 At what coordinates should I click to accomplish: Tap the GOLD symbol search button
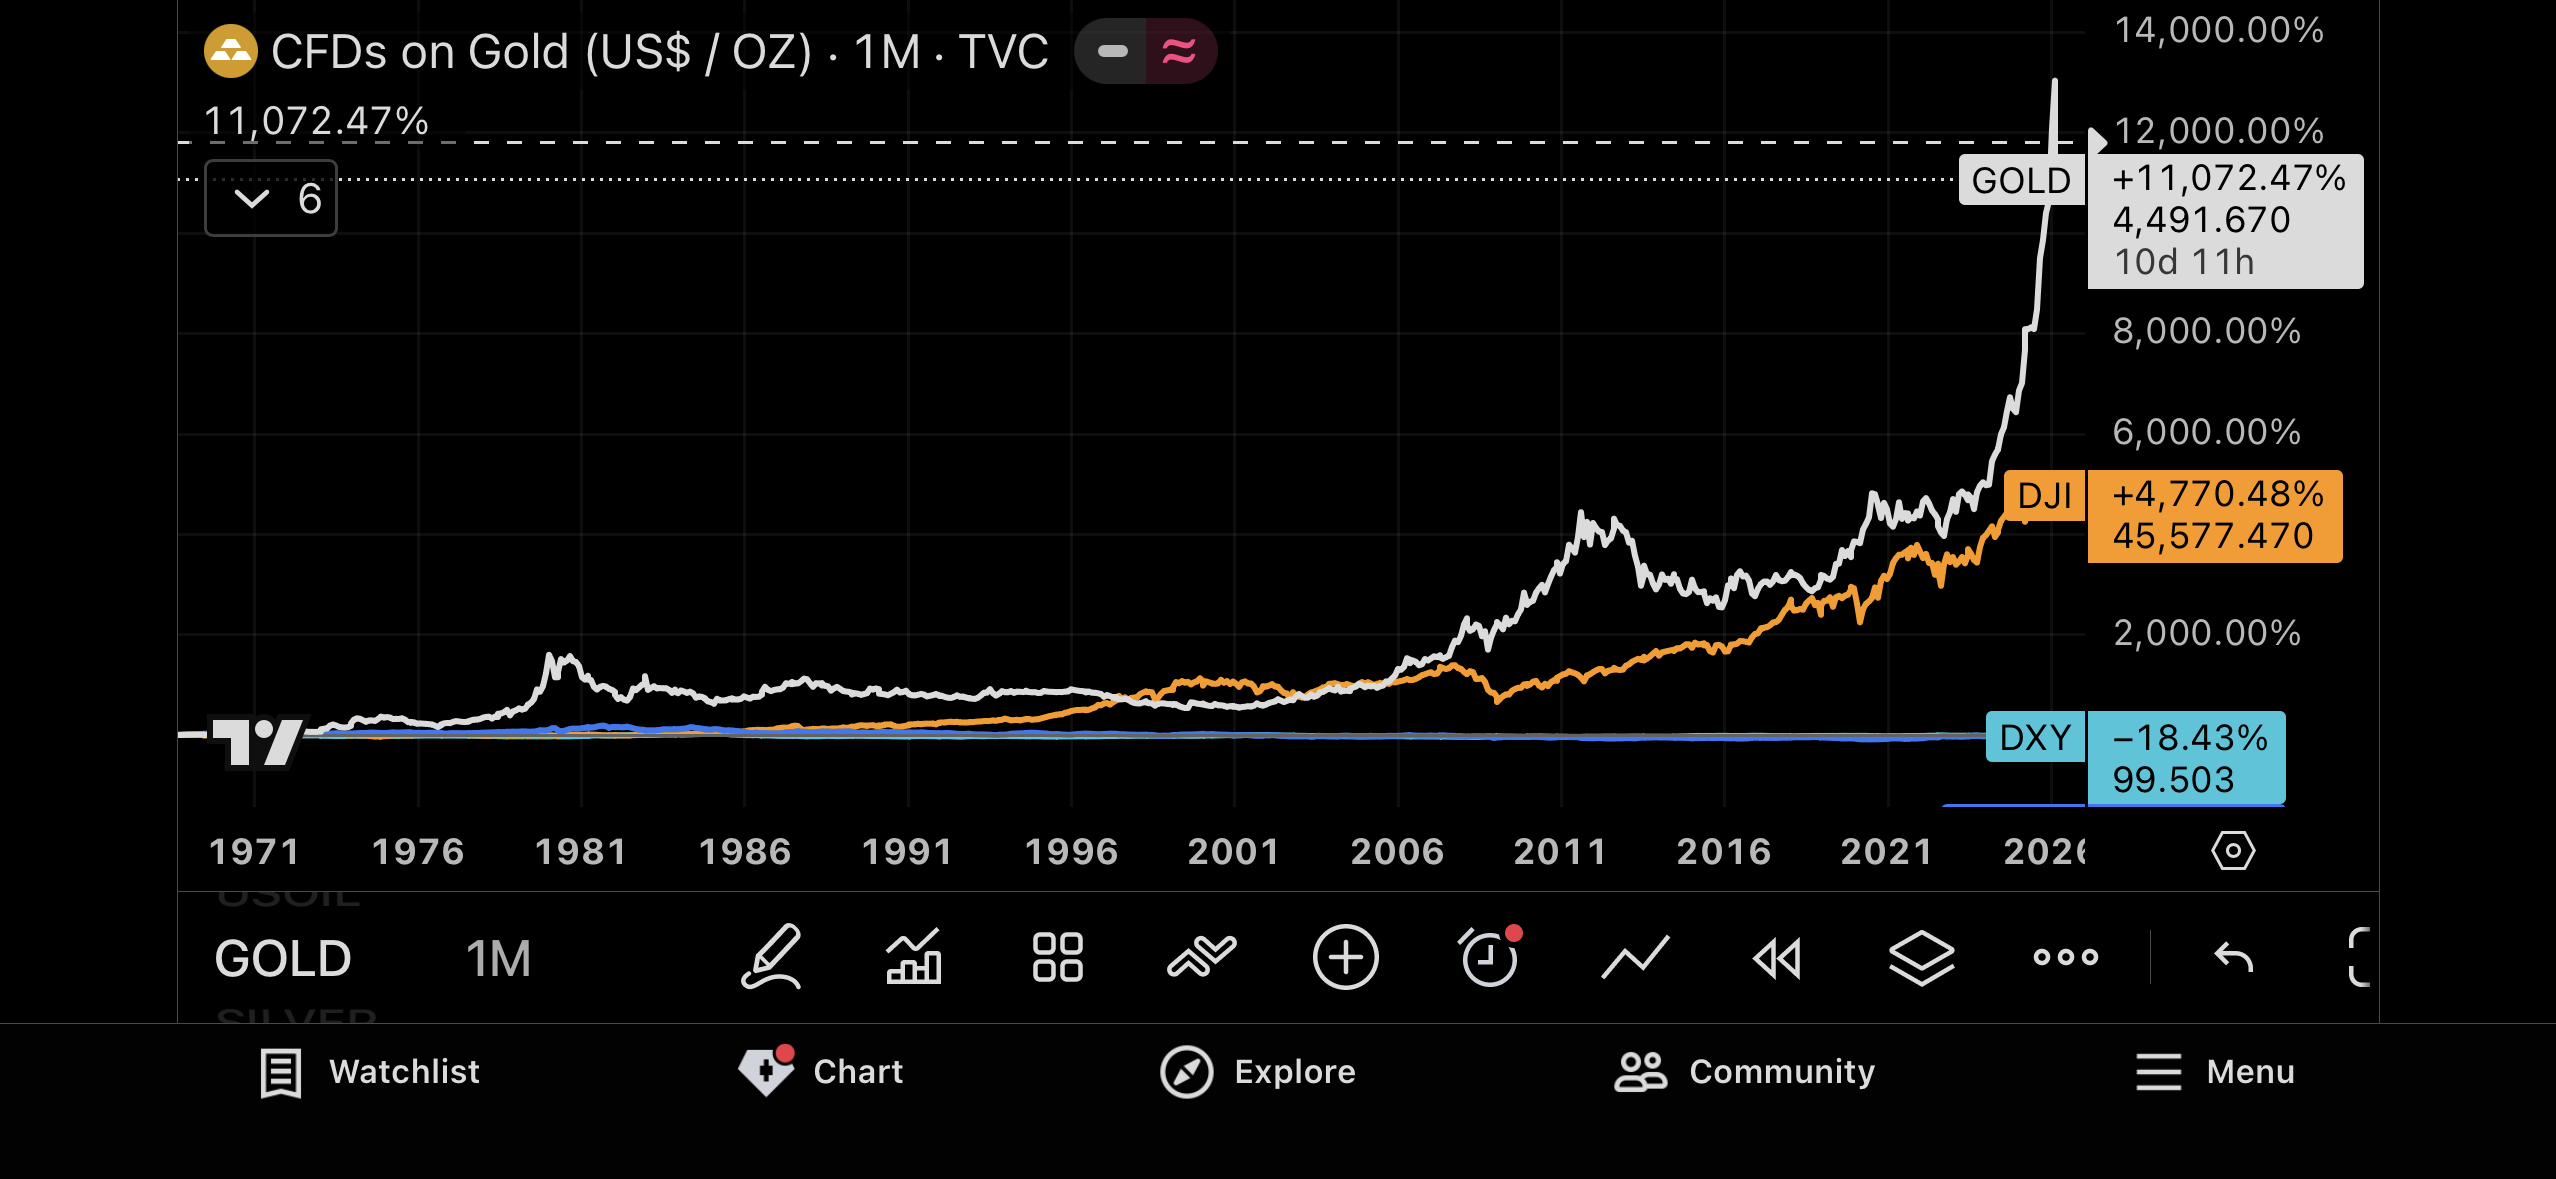point(283,958)
